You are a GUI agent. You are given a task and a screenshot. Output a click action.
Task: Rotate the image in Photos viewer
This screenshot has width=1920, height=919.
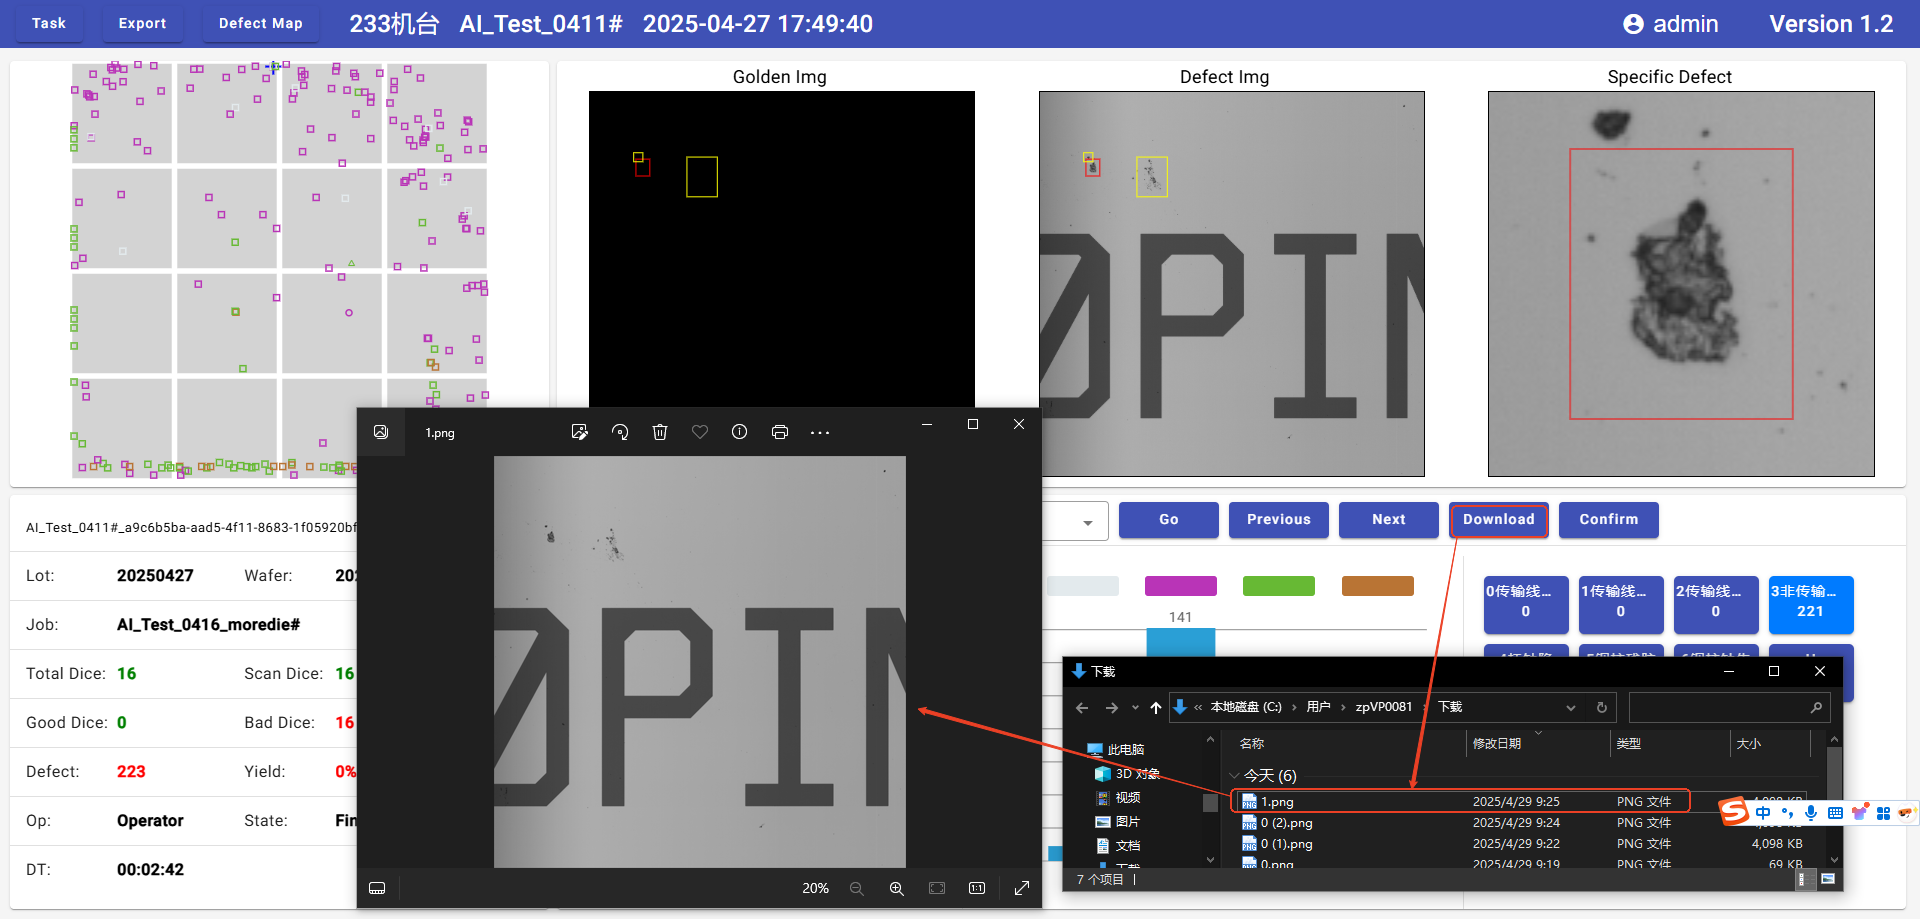(620, 432)
